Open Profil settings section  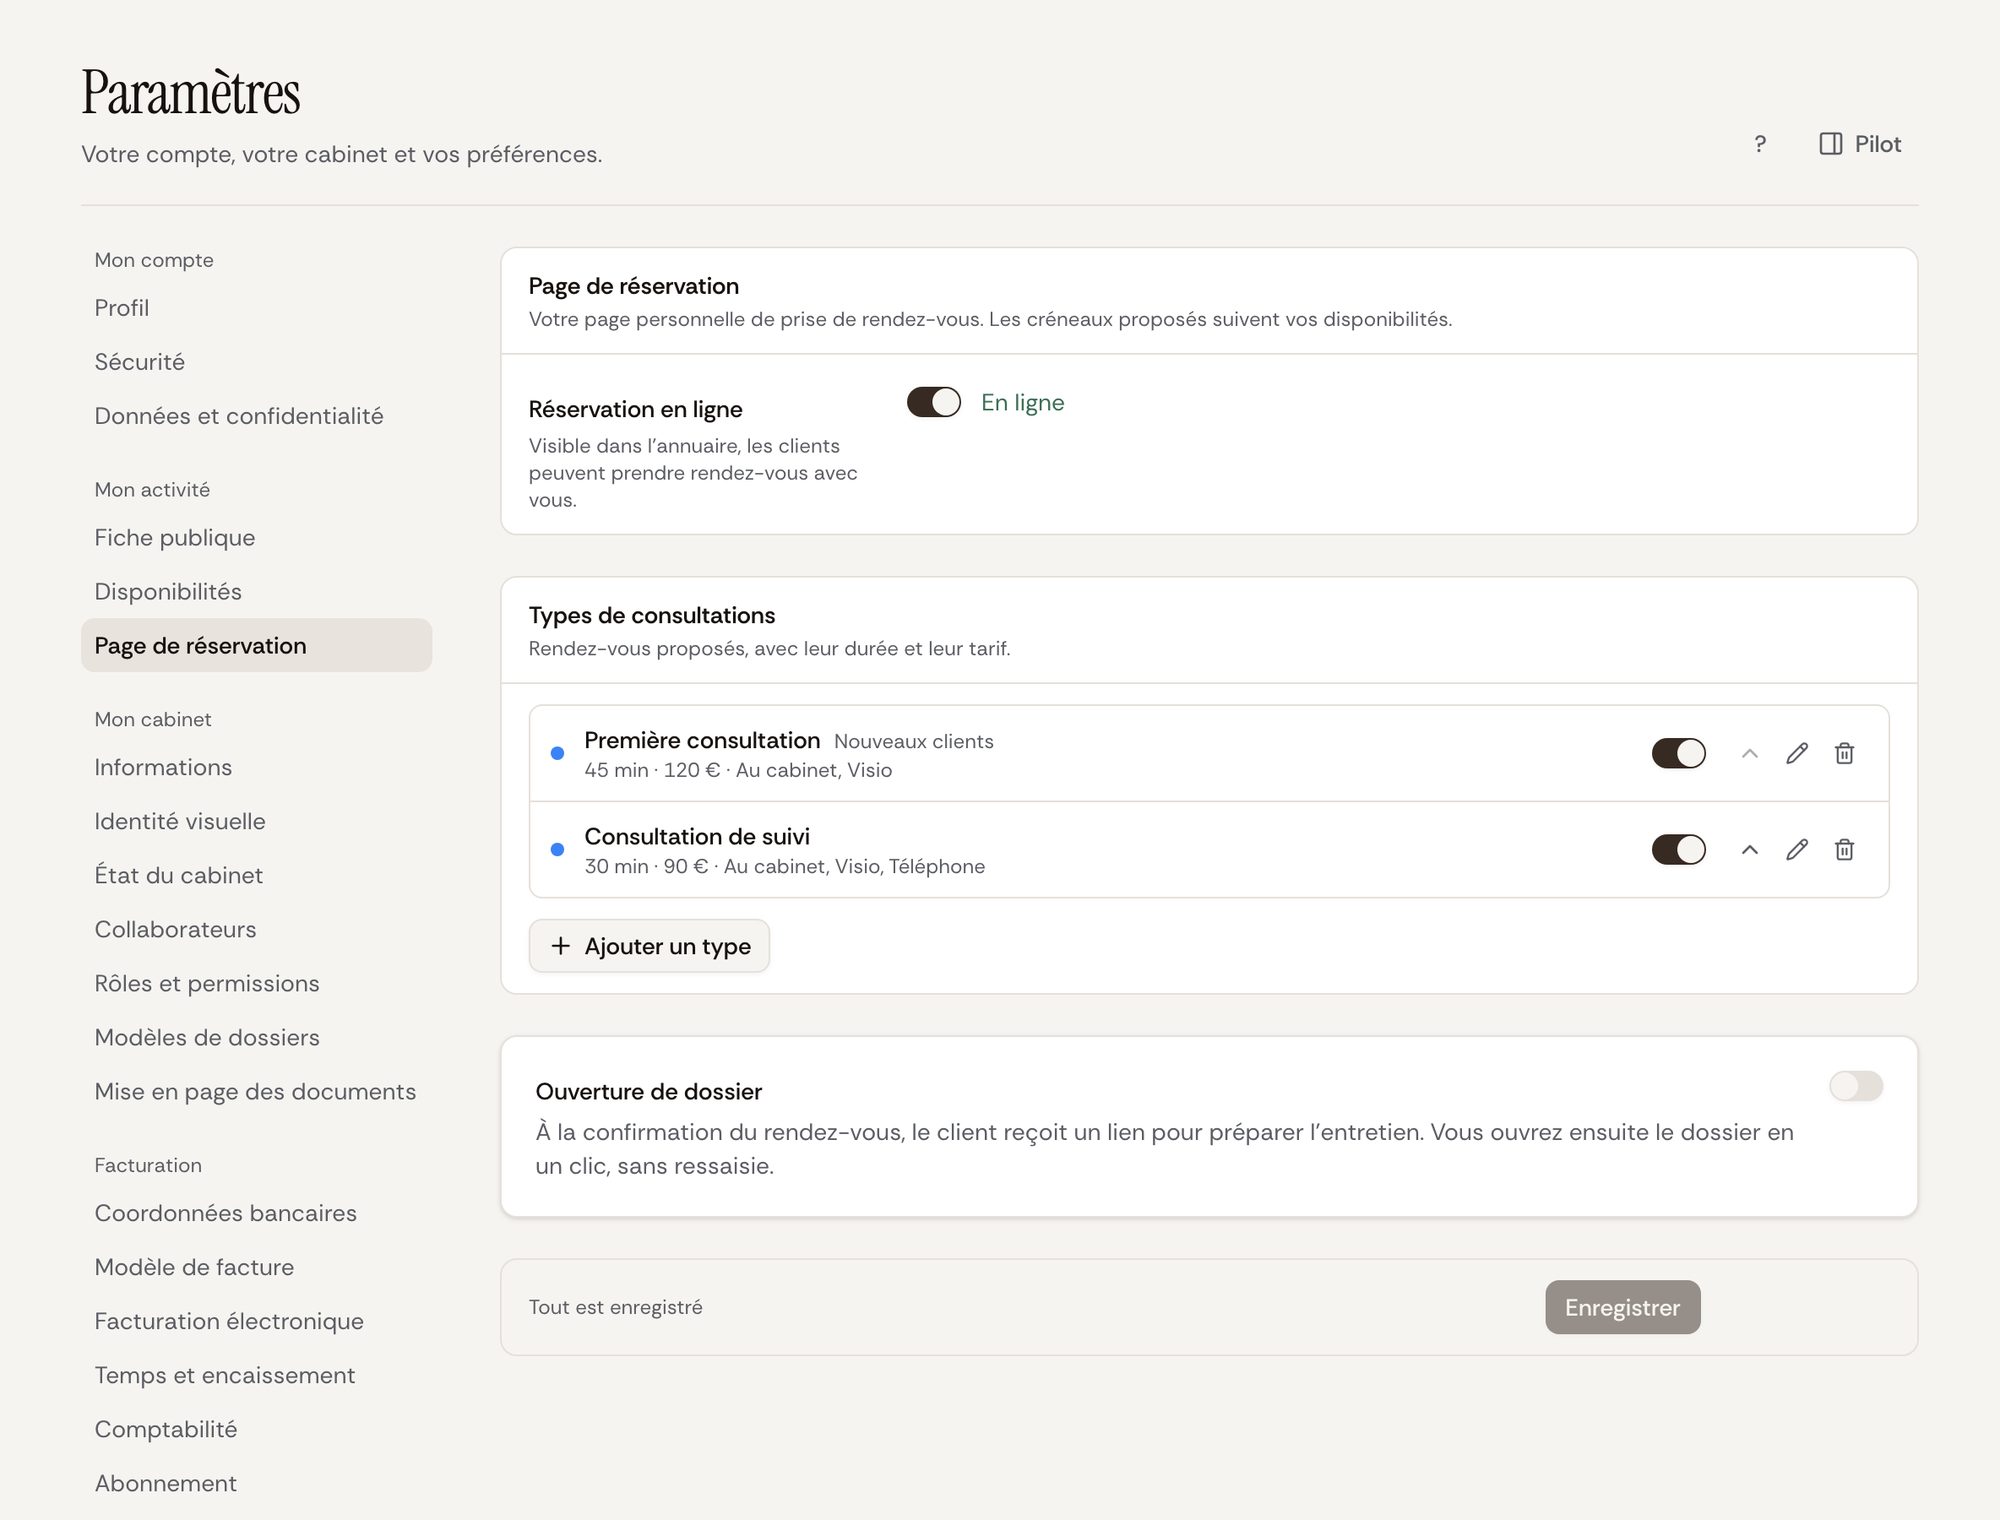257,308
